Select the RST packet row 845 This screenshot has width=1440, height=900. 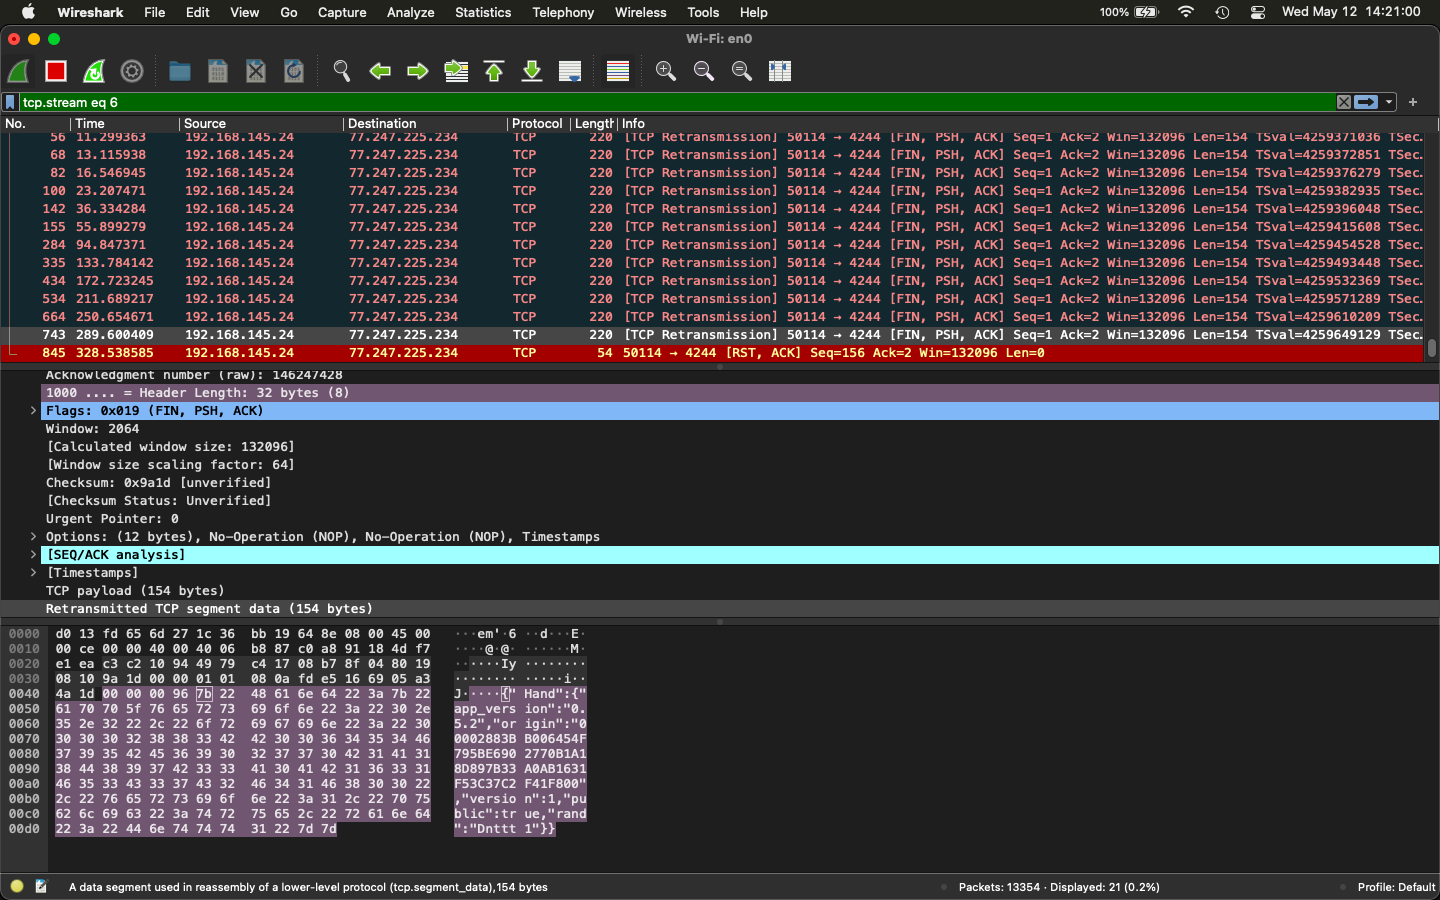pyautogui.click(x=400, y=352)
